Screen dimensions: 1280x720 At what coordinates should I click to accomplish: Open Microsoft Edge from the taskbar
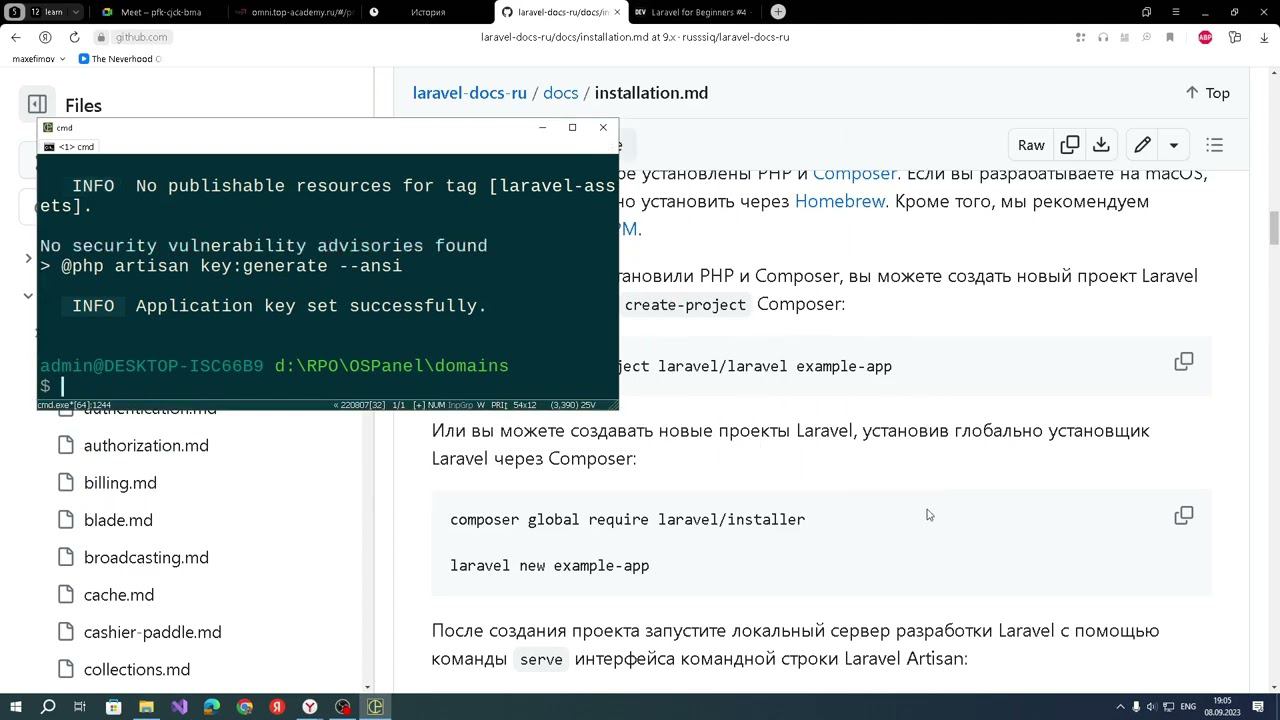212,707
